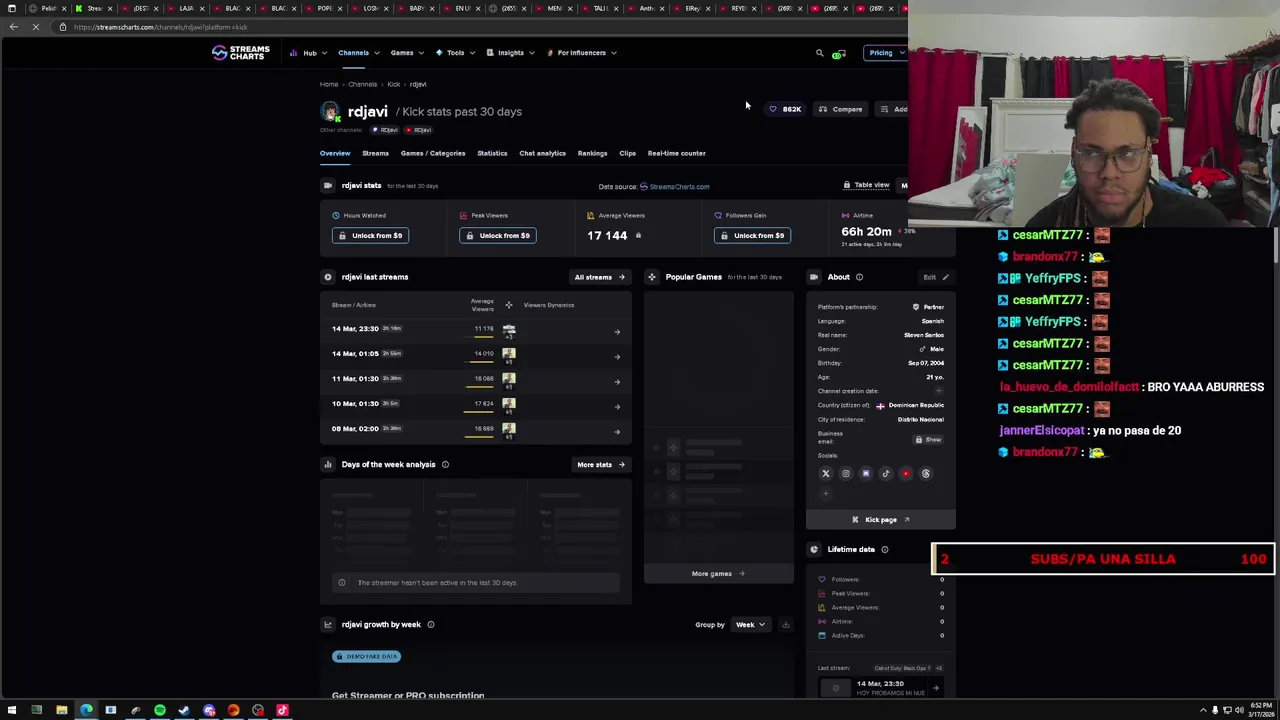Expand the For Influencers menu
The image size is (1280, 720).
[x=581, y=53]
